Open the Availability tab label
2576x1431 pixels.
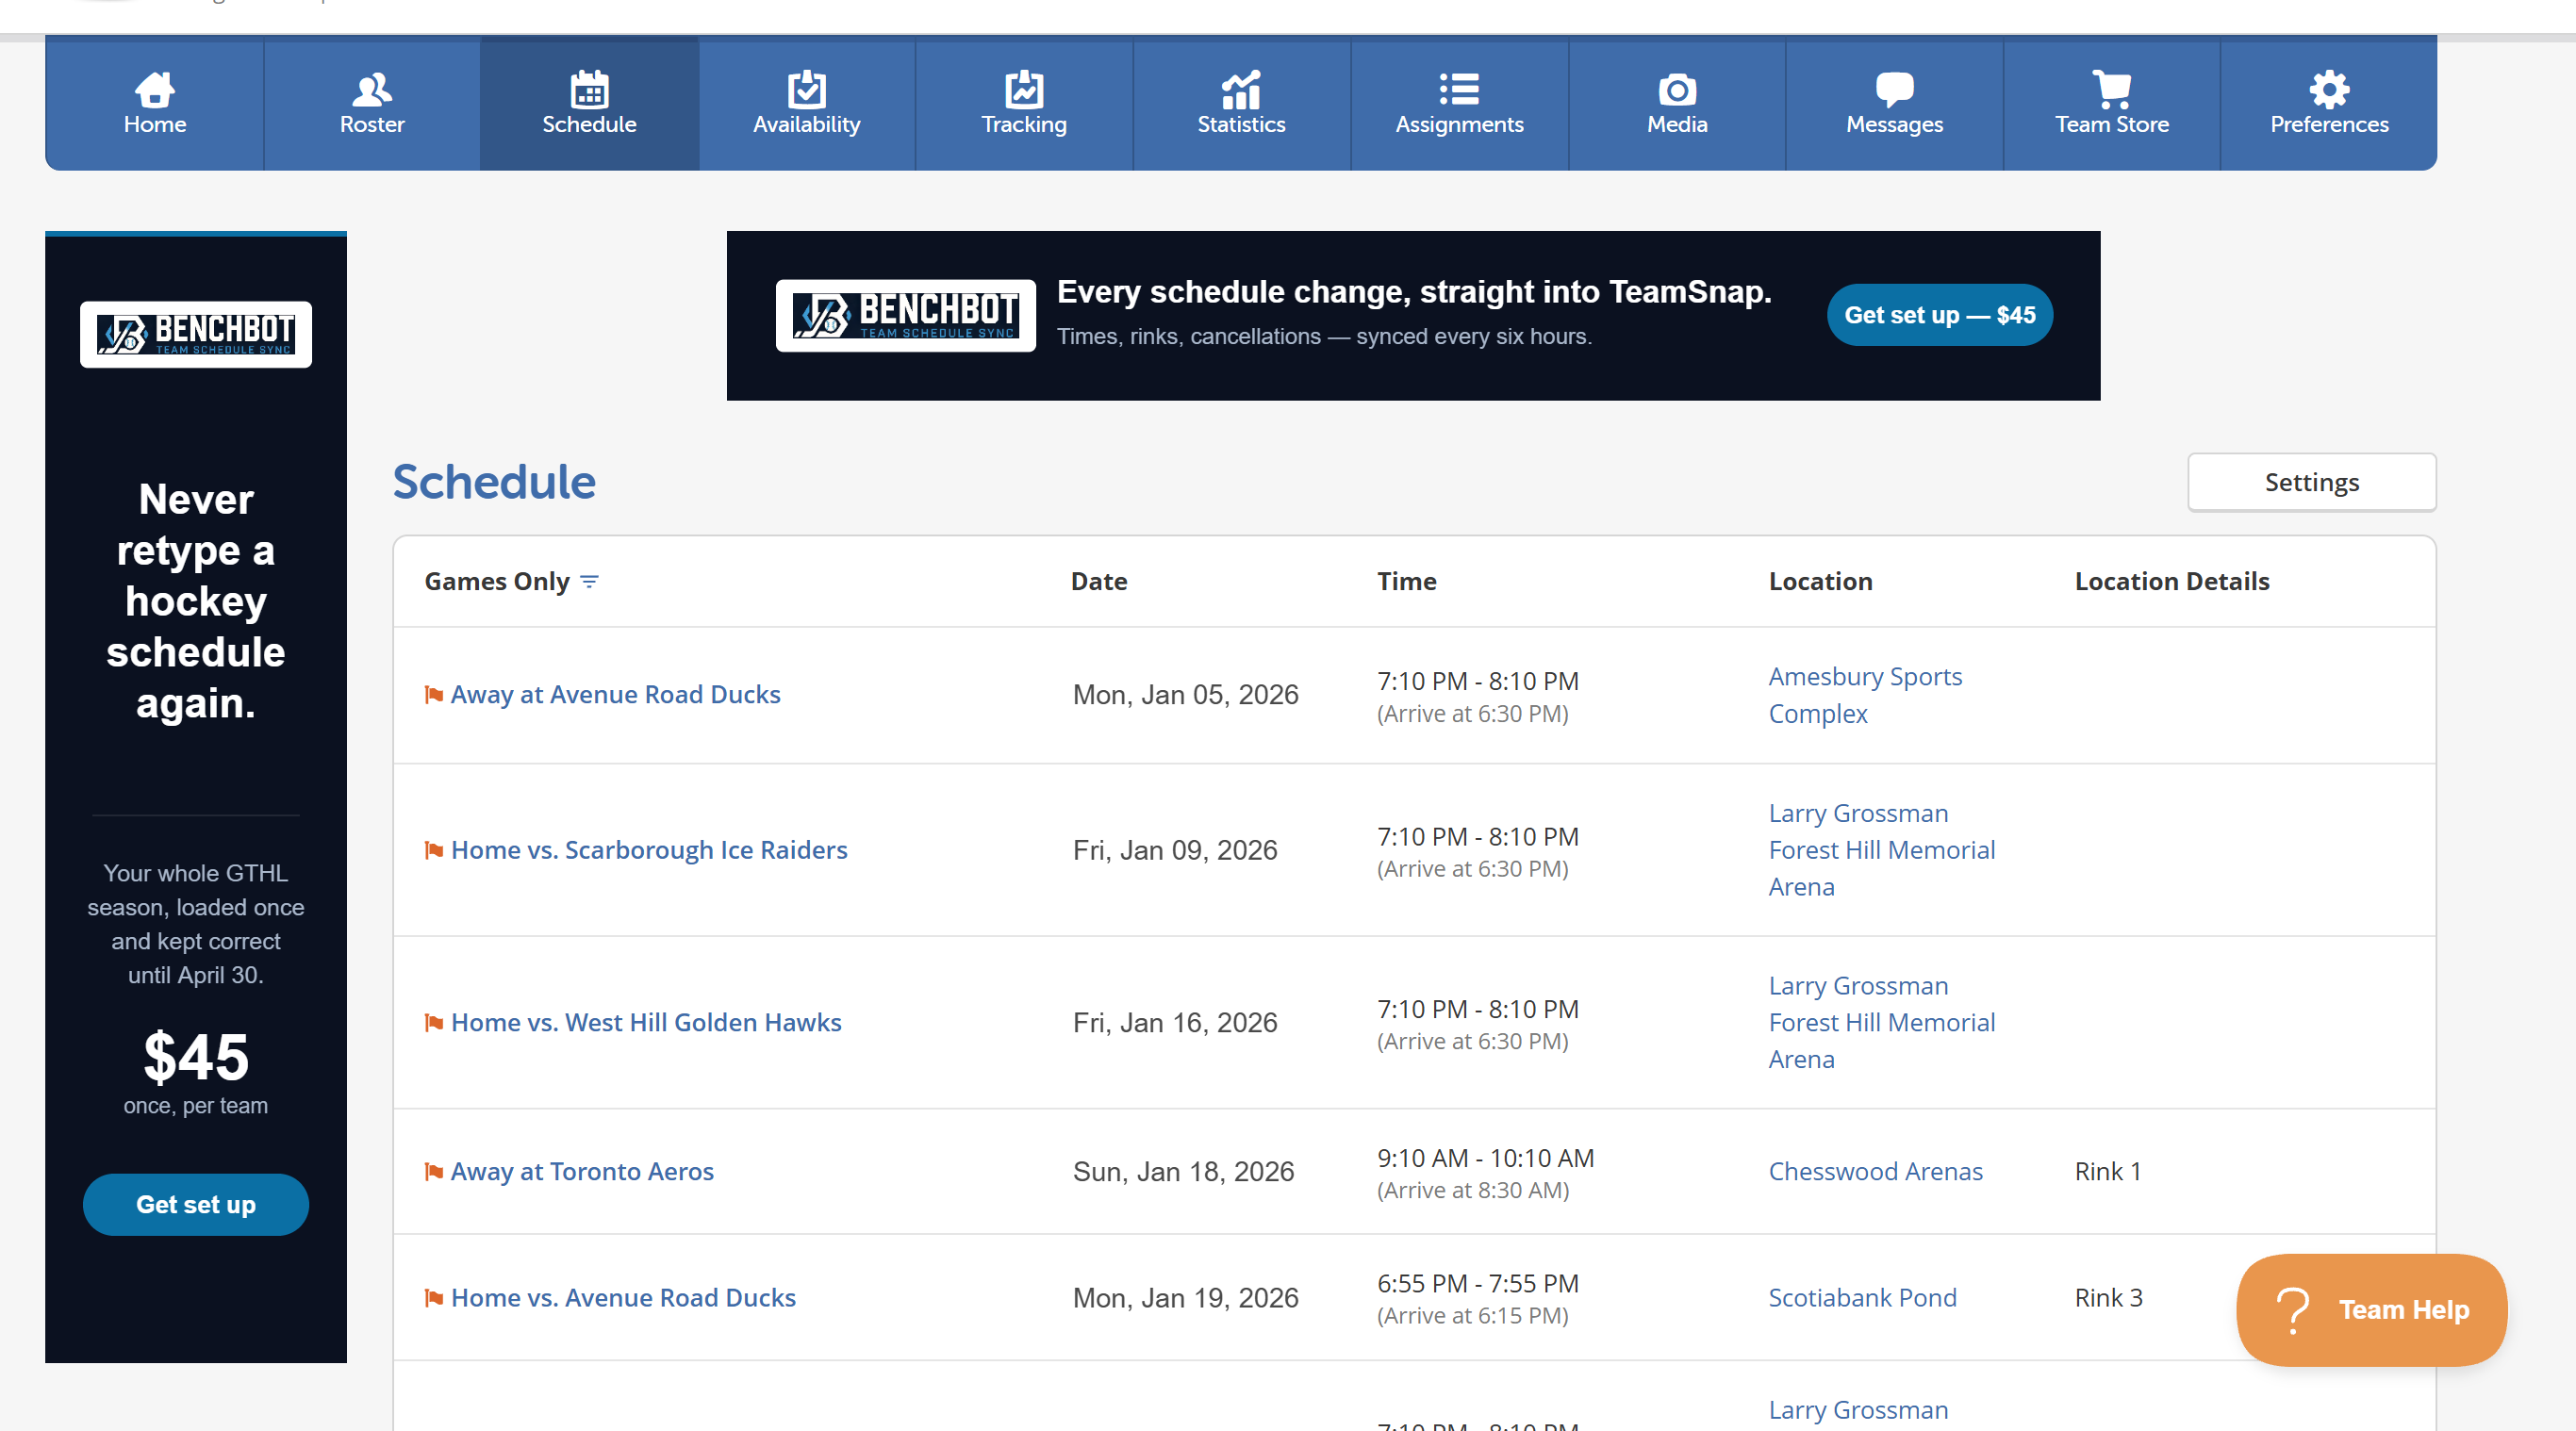pyautogui.click(x=806, y=124)
